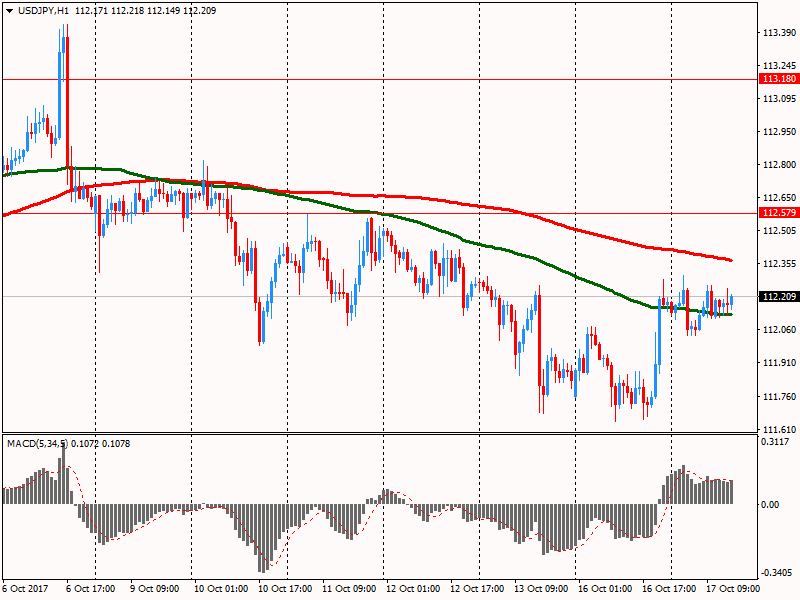Click the 12 Oct 01:00 time axis label
Image resolution: width=800 pixels, height=600 pixels.
tap(413, 589)
